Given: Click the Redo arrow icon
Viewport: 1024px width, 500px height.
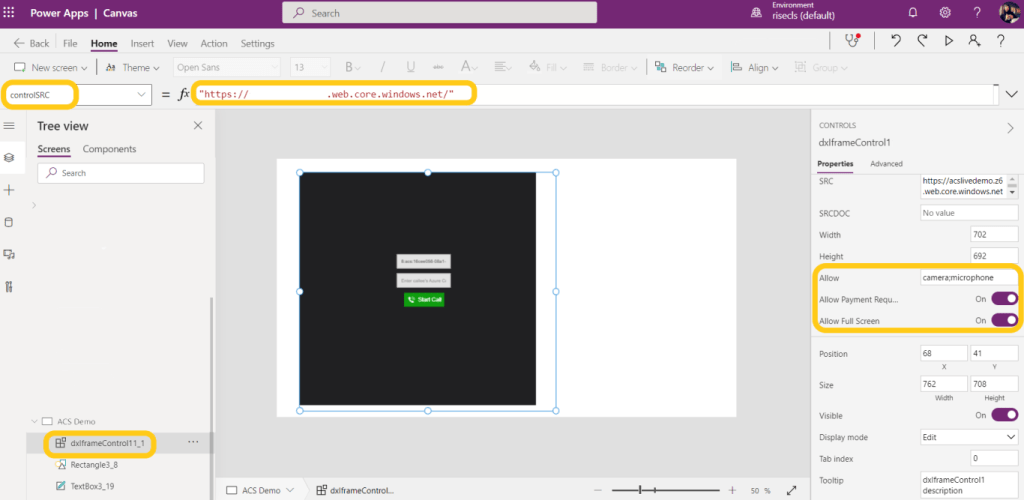Looking at the screenshot, I should click(x=922, y=41).
